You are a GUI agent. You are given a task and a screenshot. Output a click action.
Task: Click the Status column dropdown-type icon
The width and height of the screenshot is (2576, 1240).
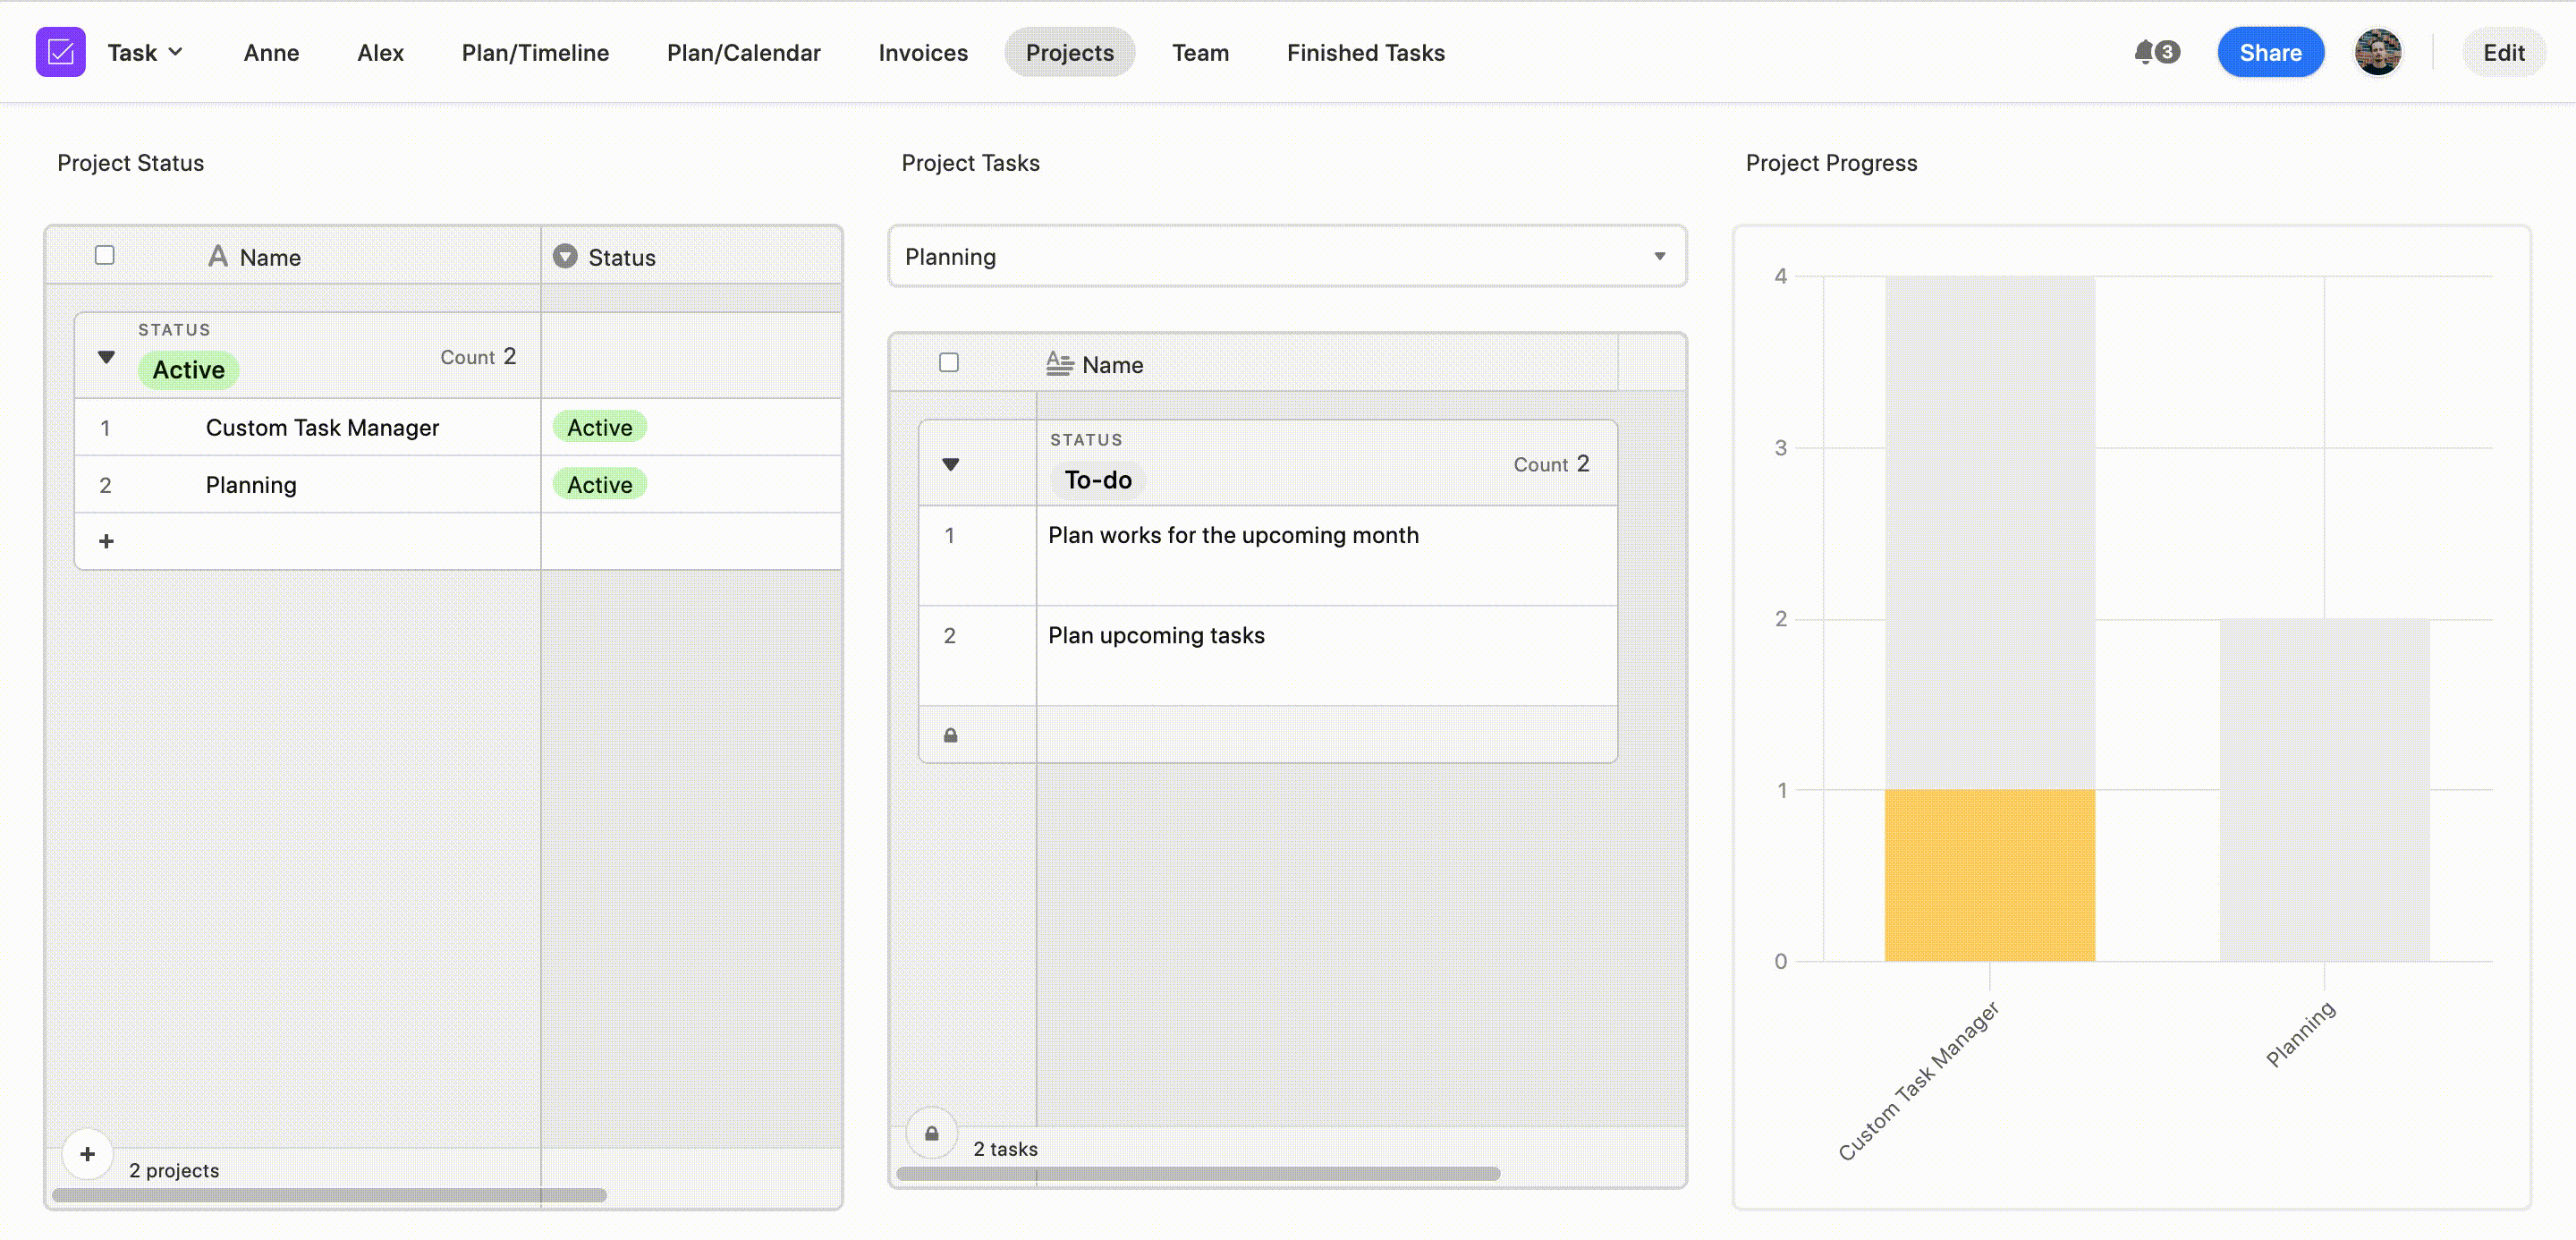coord(565,256)
